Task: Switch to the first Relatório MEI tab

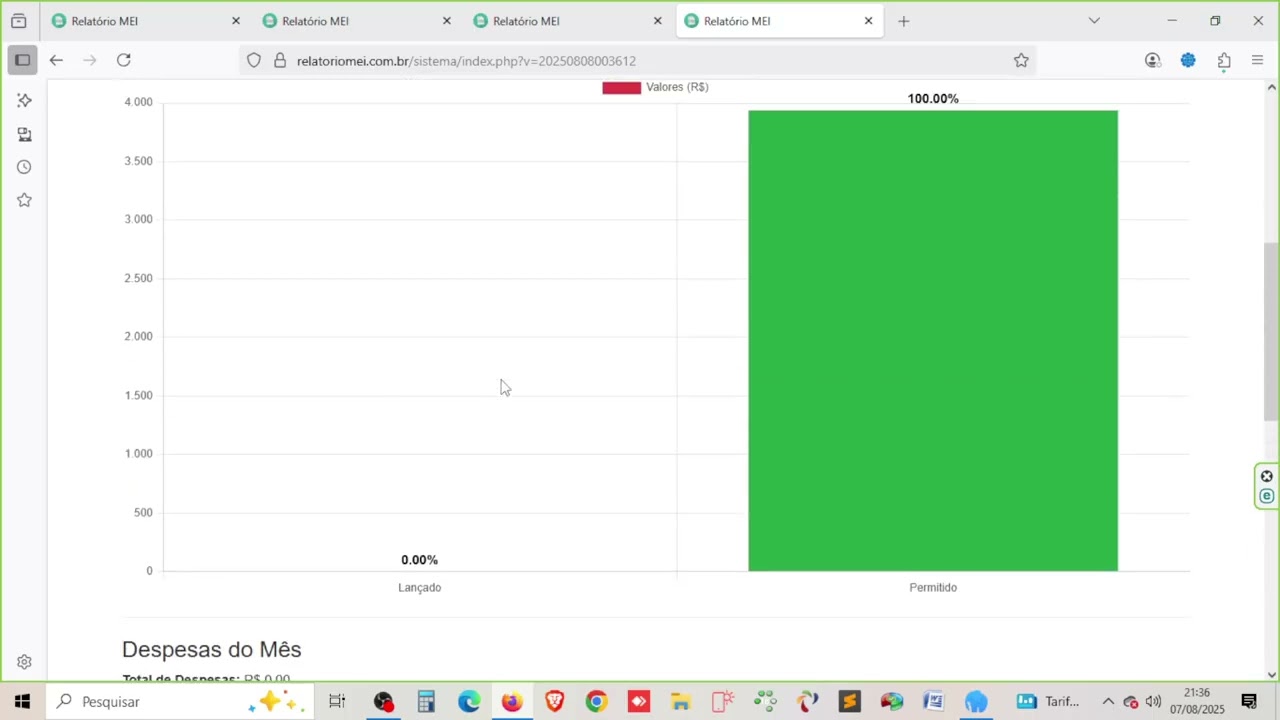Action: [x=145, y=21]
